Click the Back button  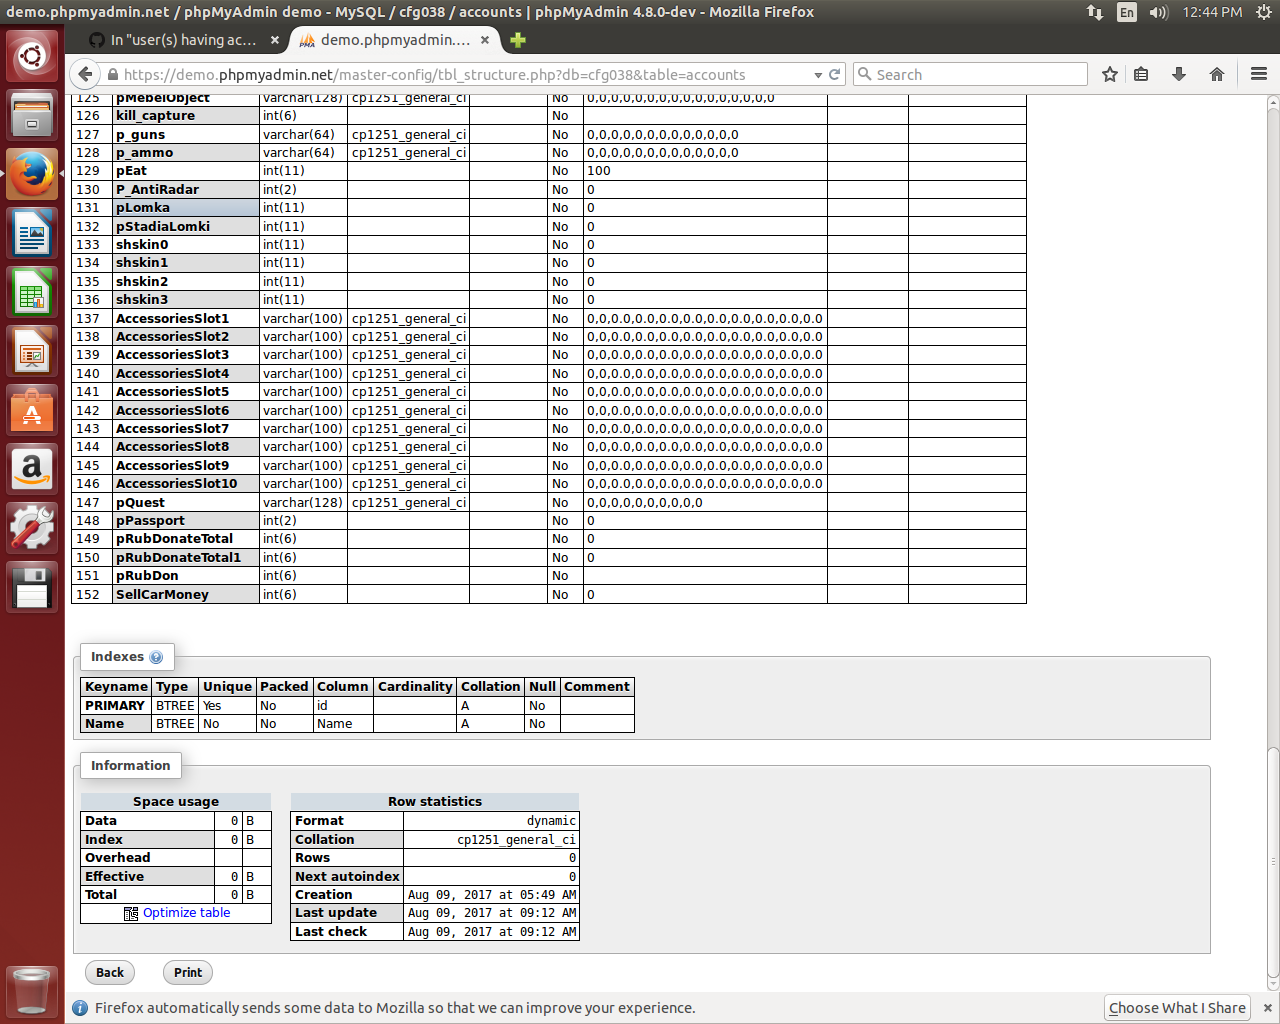[x=110, y=972]
